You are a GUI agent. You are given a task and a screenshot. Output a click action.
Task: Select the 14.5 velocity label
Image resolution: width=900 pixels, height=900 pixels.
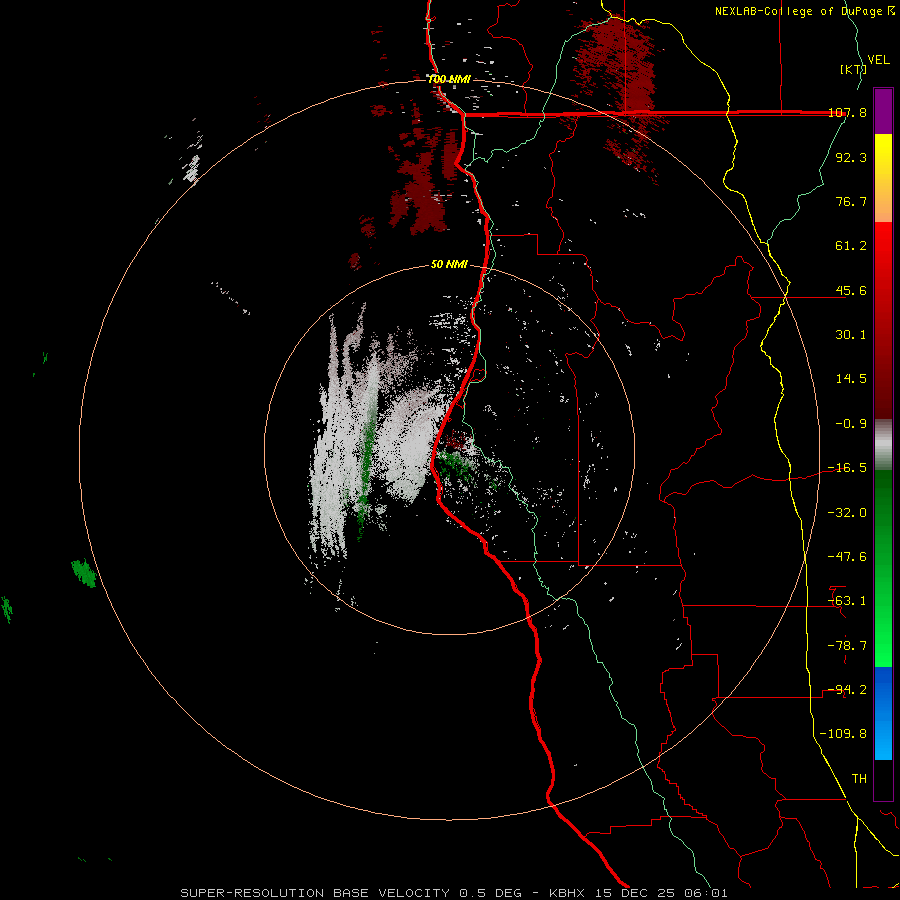pyautogui.click(x=851, y=379)
